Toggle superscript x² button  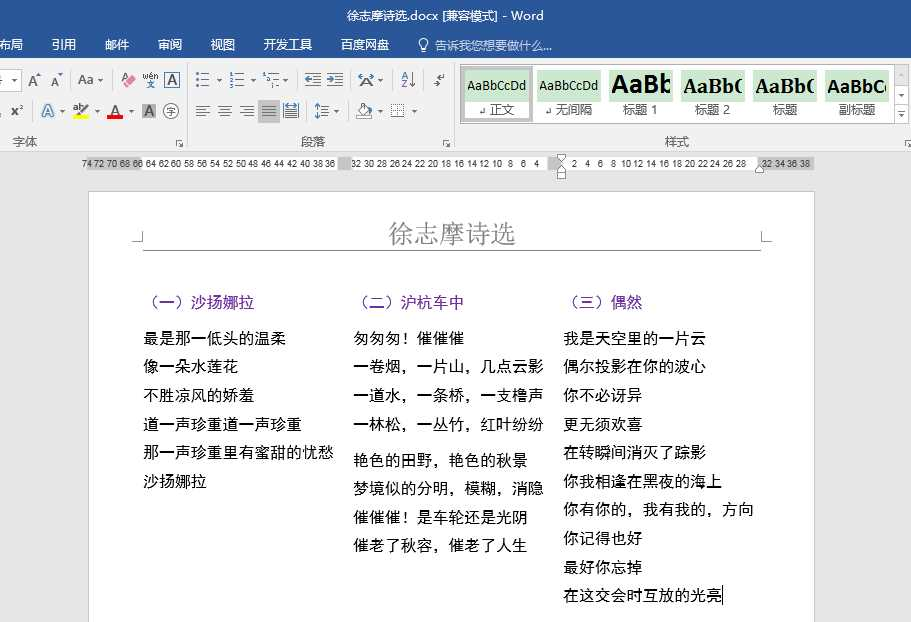point(17,111)
